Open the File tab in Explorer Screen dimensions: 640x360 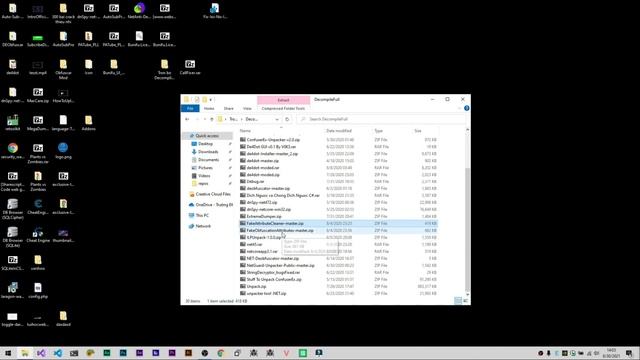tap(190, 109)
